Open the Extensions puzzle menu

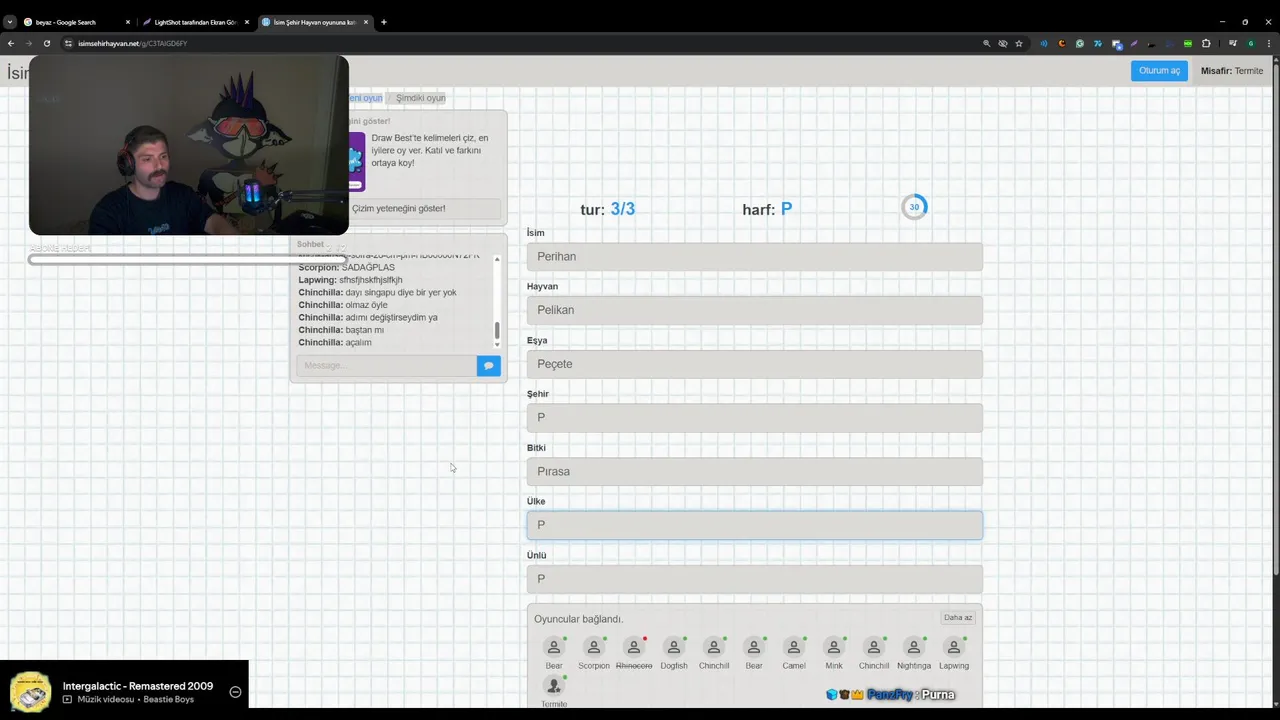(x=1206, y=44)
